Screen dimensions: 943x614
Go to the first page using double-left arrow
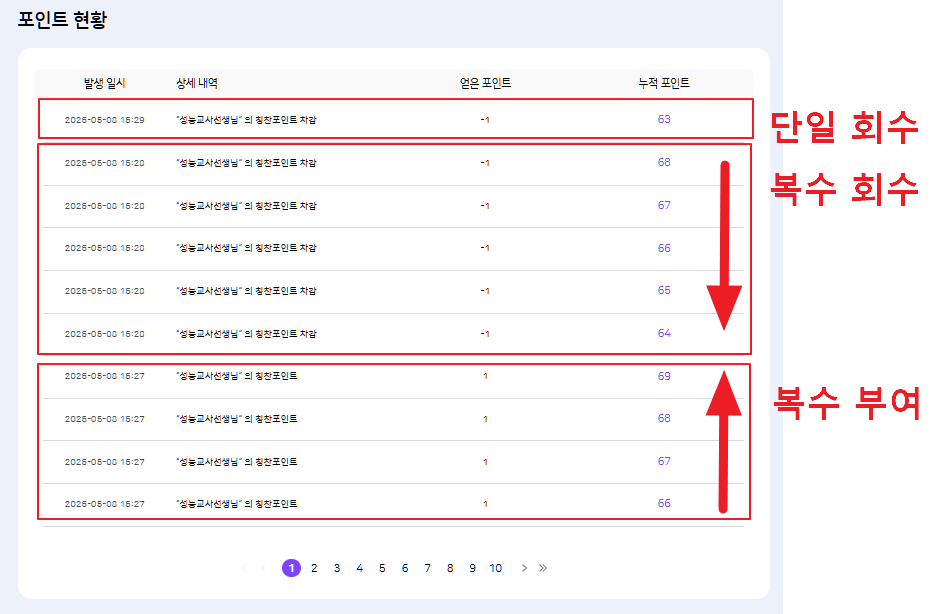(243, 568)
